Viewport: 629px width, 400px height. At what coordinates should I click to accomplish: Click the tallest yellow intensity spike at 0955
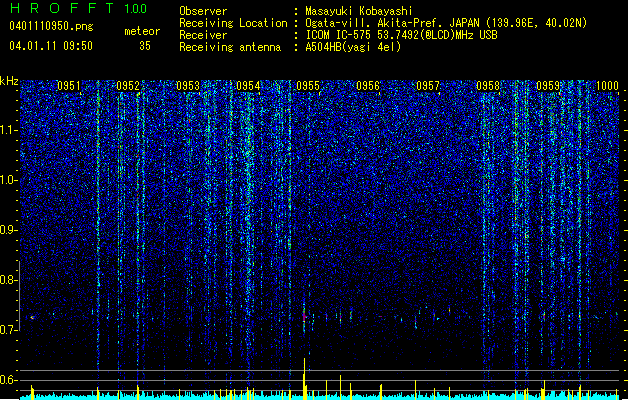[x=304, y=377]
